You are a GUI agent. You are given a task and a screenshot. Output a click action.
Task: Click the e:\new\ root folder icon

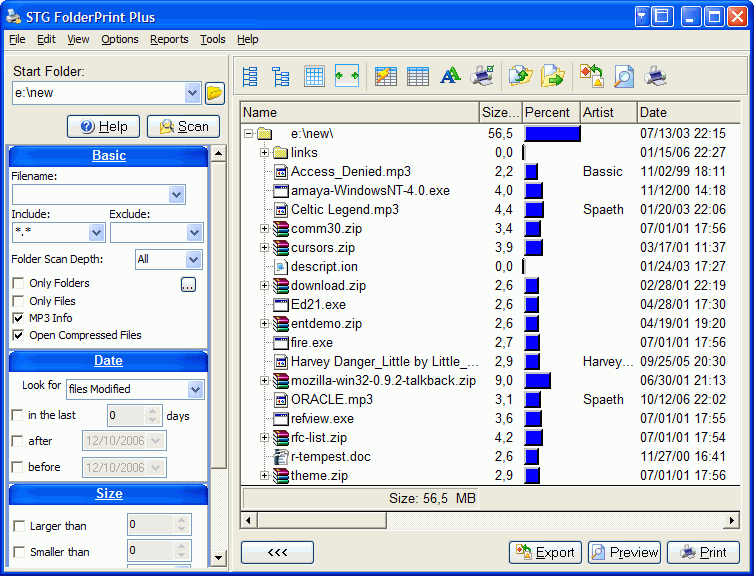265,134
